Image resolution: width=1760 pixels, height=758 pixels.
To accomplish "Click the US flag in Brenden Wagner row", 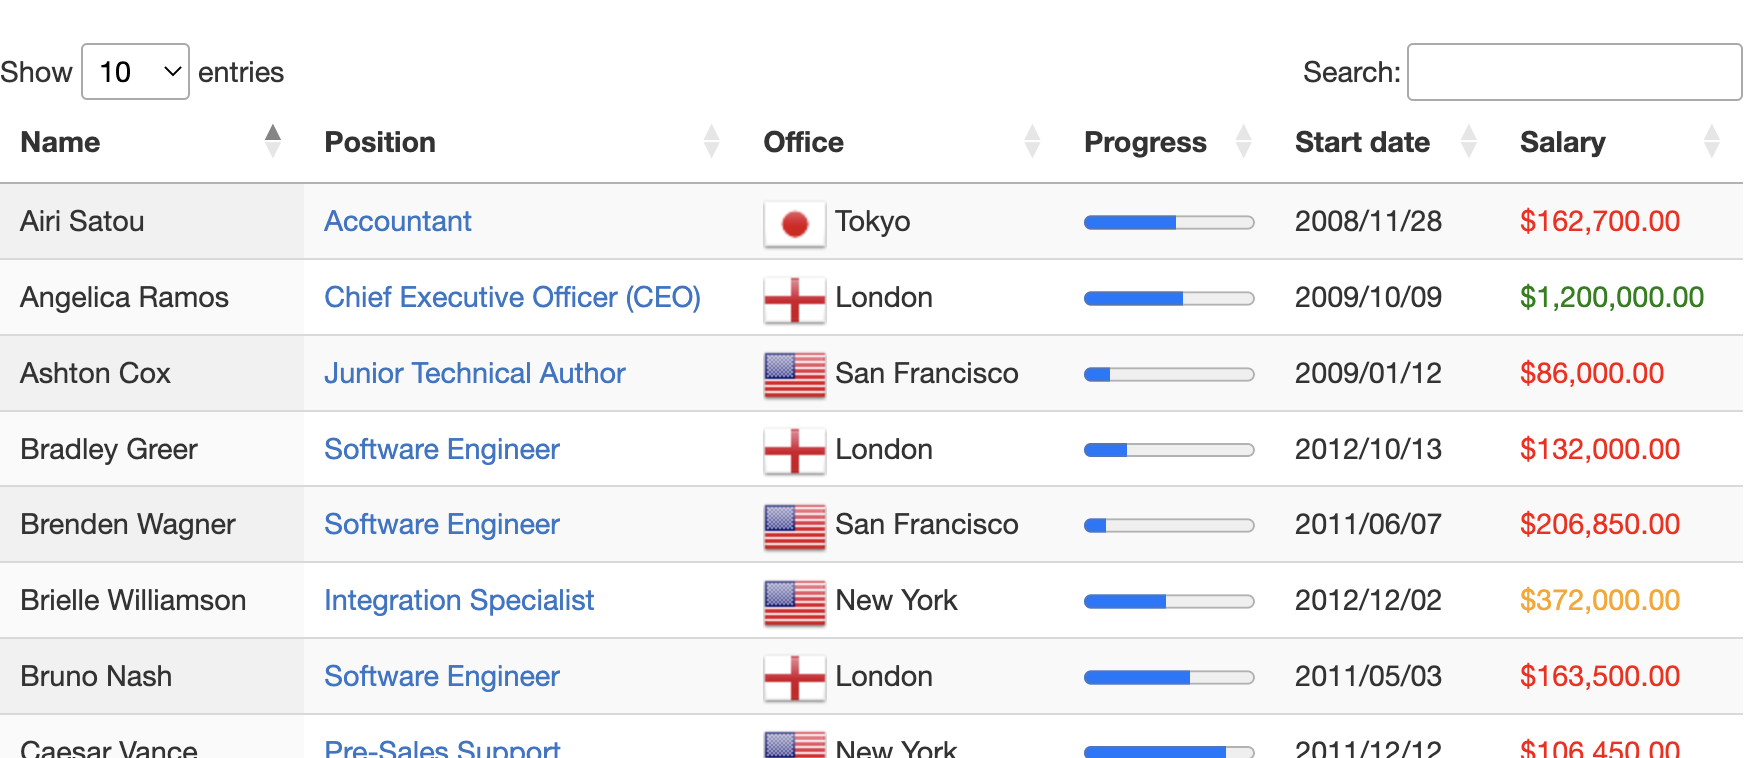I will coord(795,526).
